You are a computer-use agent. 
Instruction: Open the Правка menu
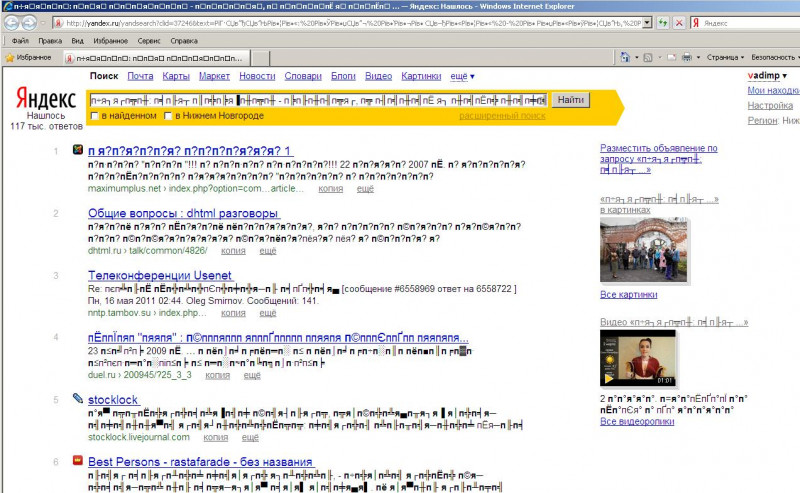50,41
